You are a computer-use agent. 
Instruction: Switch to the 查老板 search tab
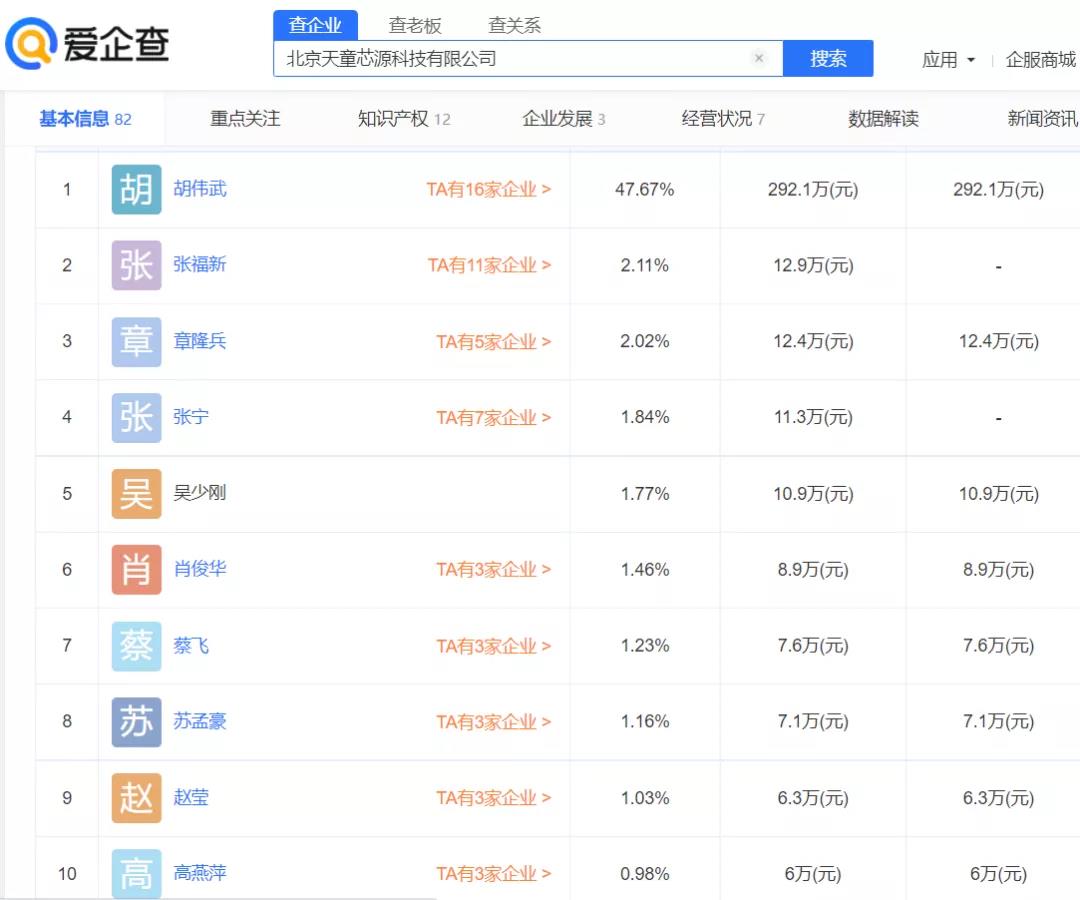[x=415, y=25]
